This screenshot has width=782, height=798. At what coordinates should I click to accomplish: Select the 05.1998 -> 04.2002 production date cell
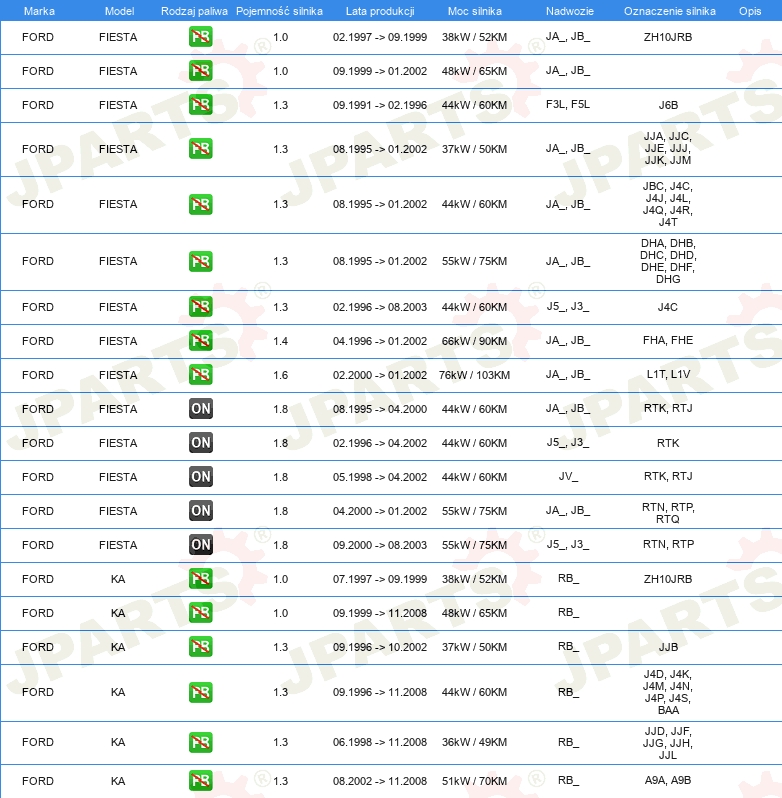(380, 477)
